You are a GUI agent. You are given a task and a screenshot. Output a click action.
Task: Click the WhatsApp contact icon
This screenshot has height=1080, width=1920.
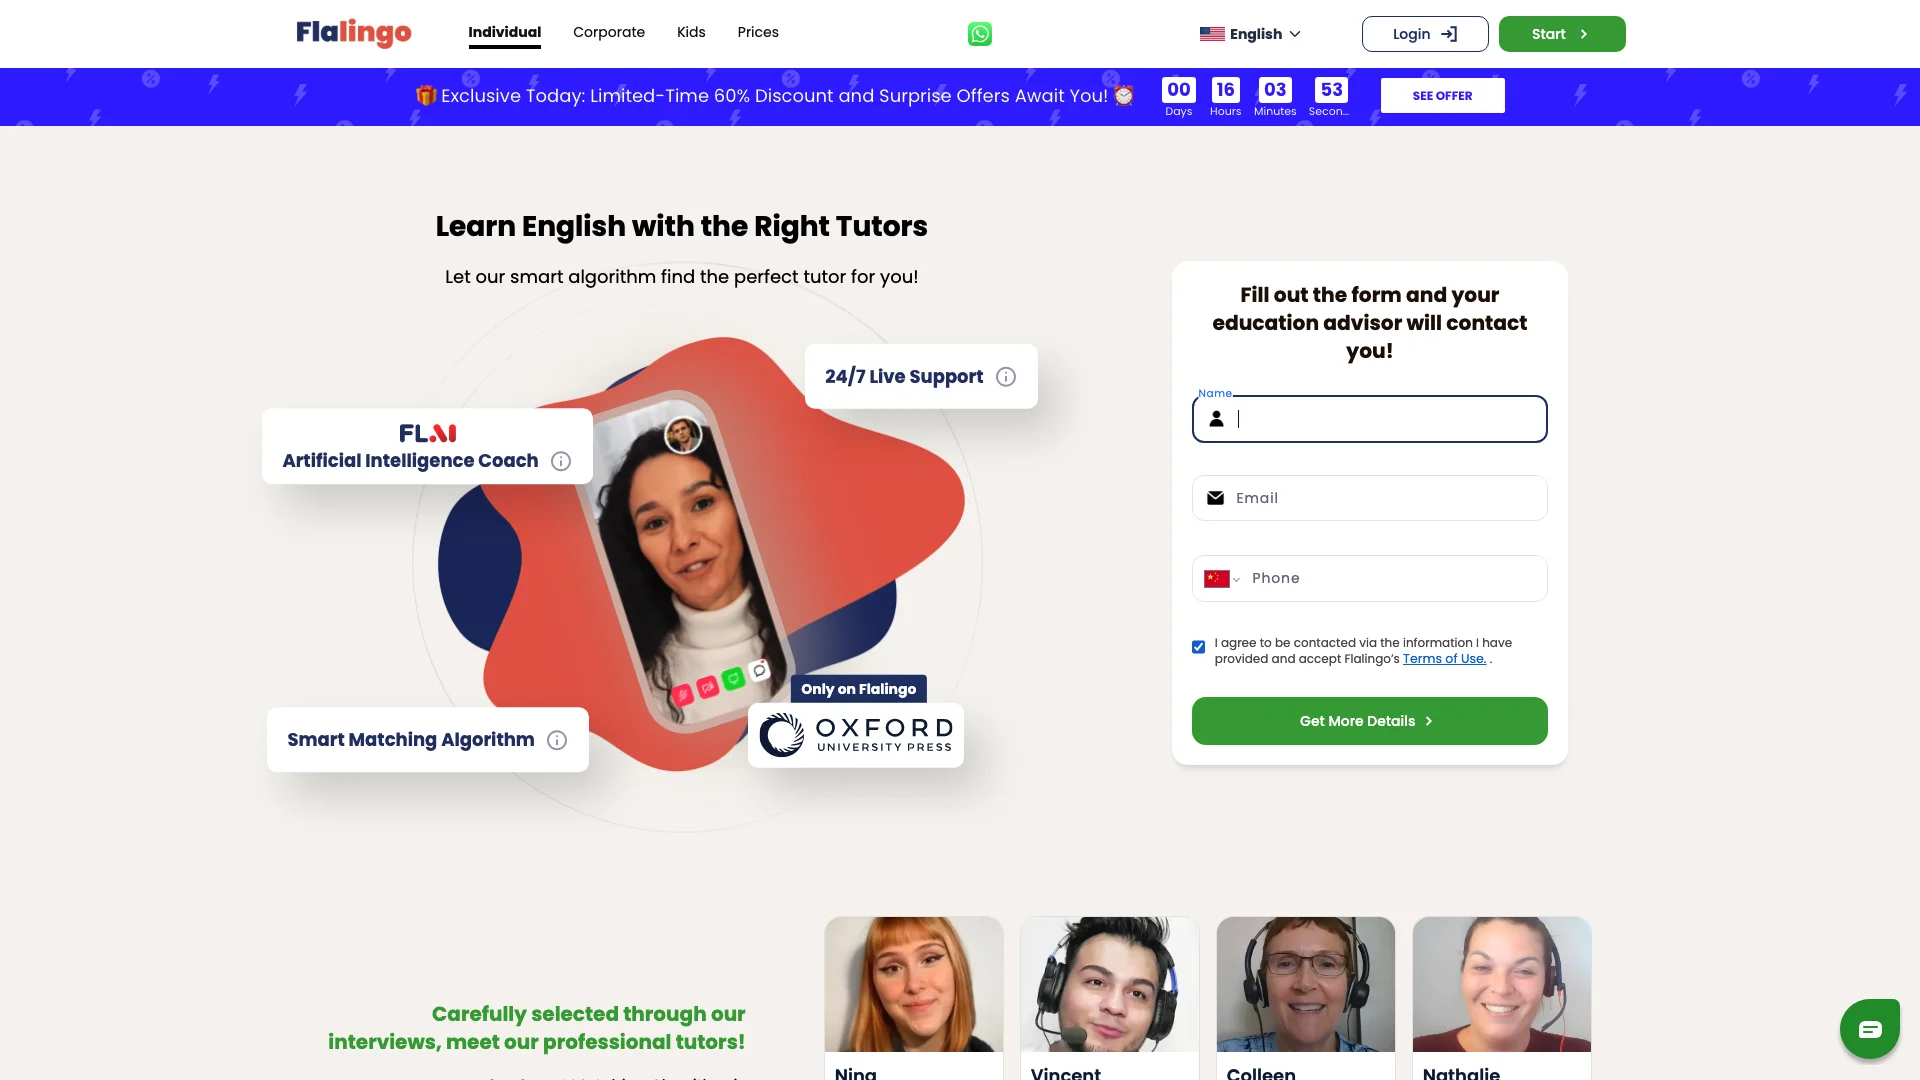(x=980, y=34)
